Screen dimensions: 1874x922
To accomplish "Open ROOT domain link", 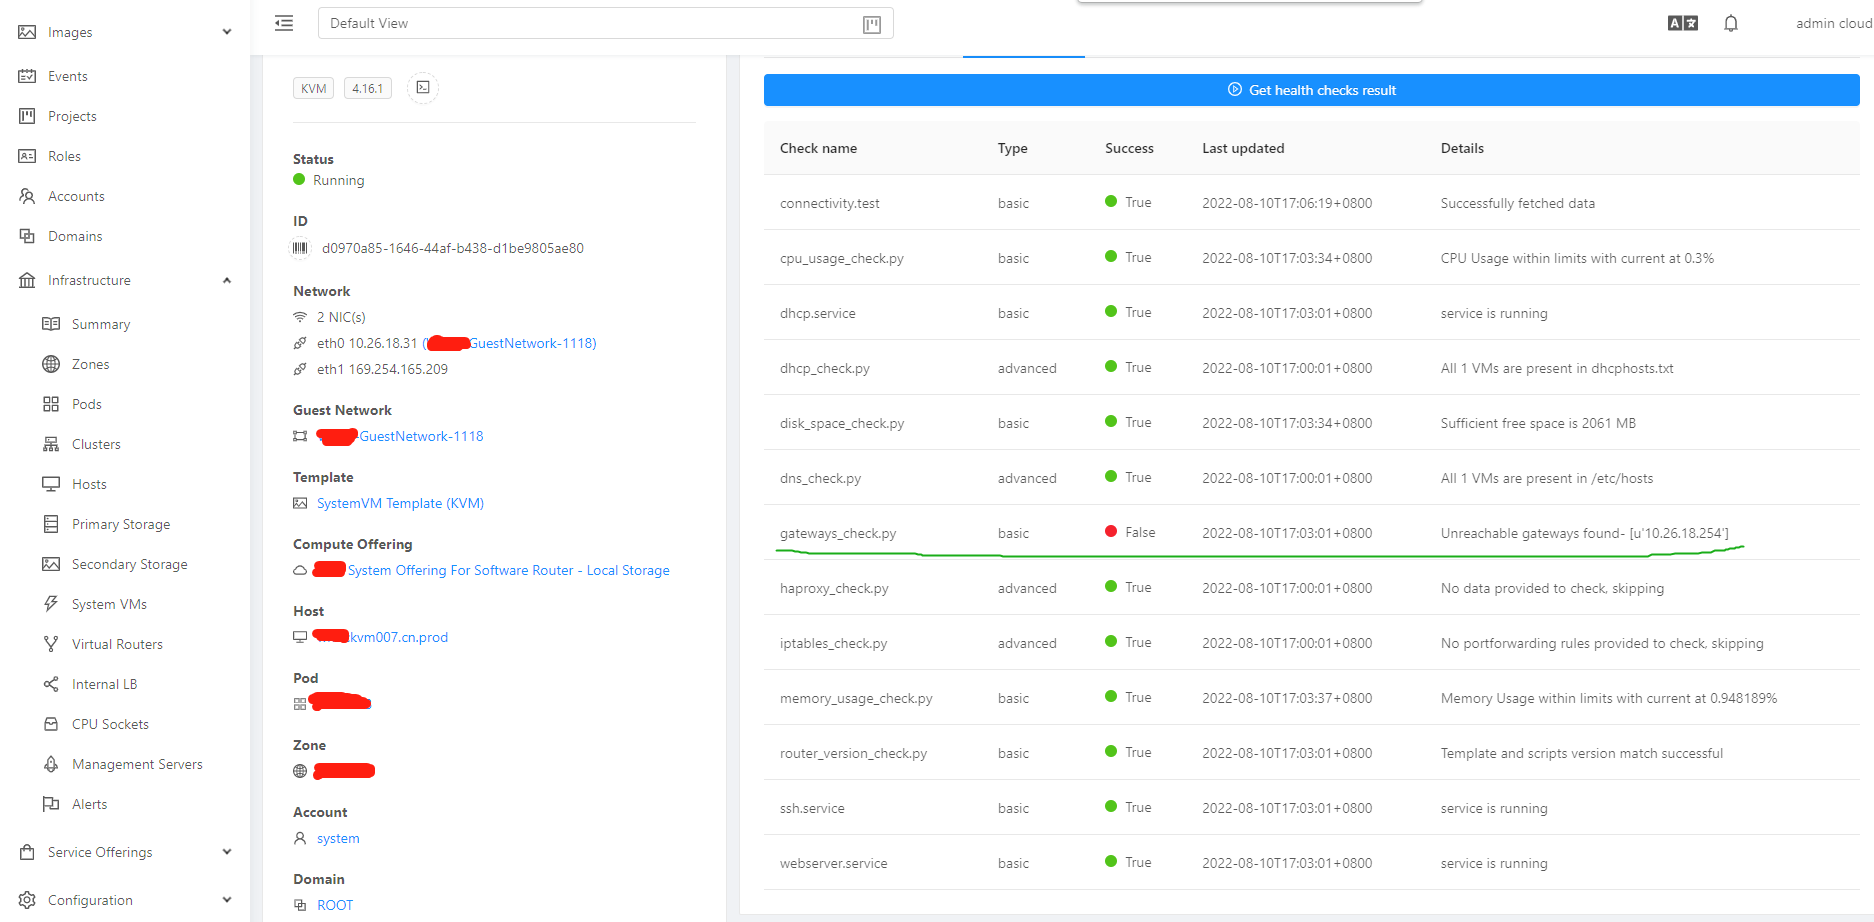I will 335,905.
